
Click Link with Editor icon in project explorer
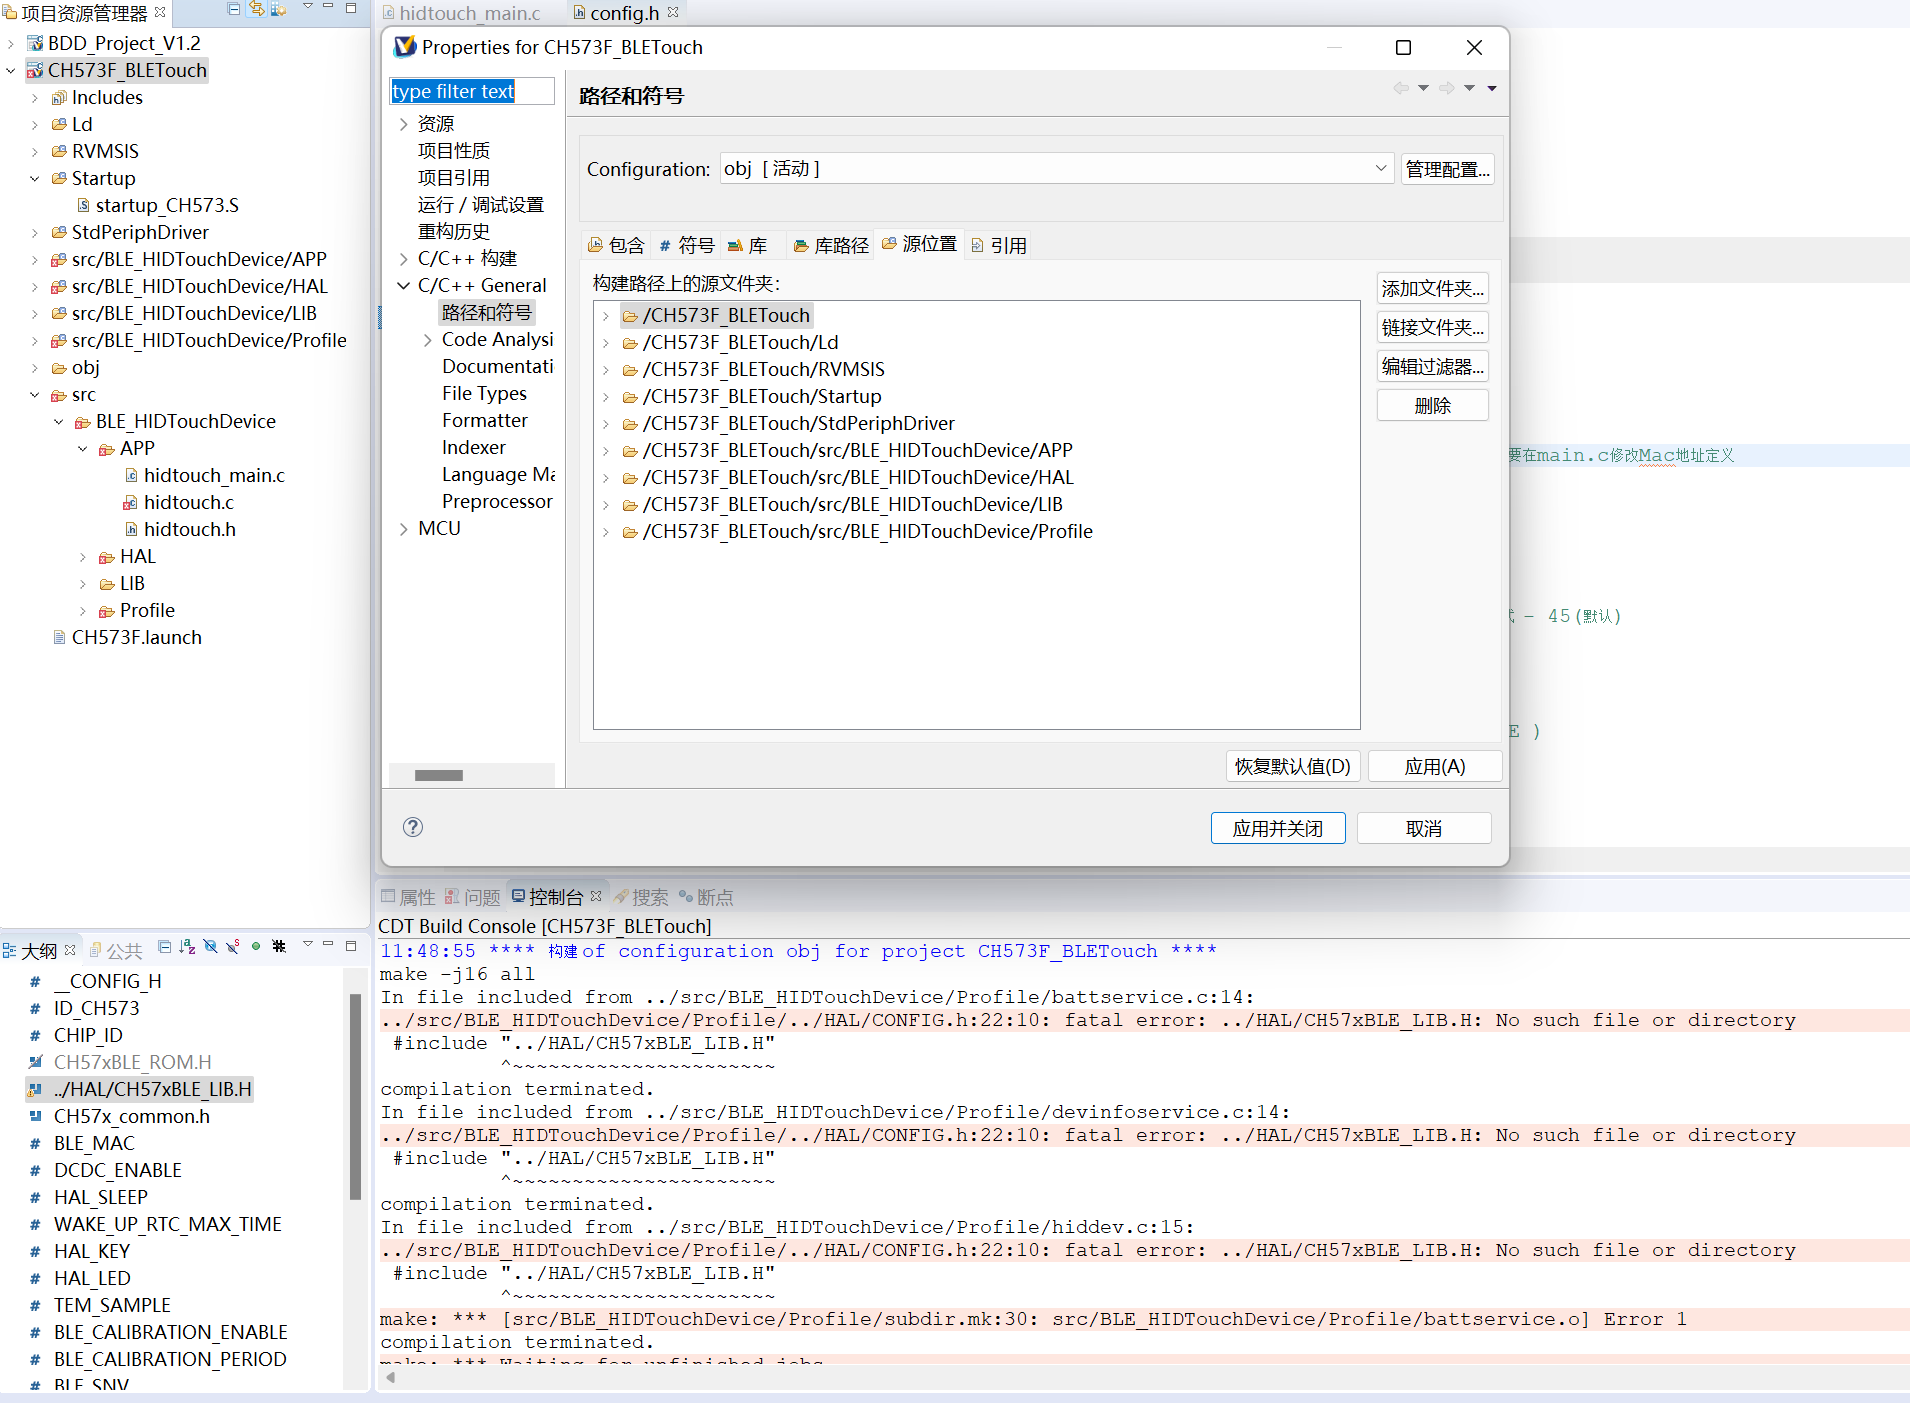tap(257, 9)
